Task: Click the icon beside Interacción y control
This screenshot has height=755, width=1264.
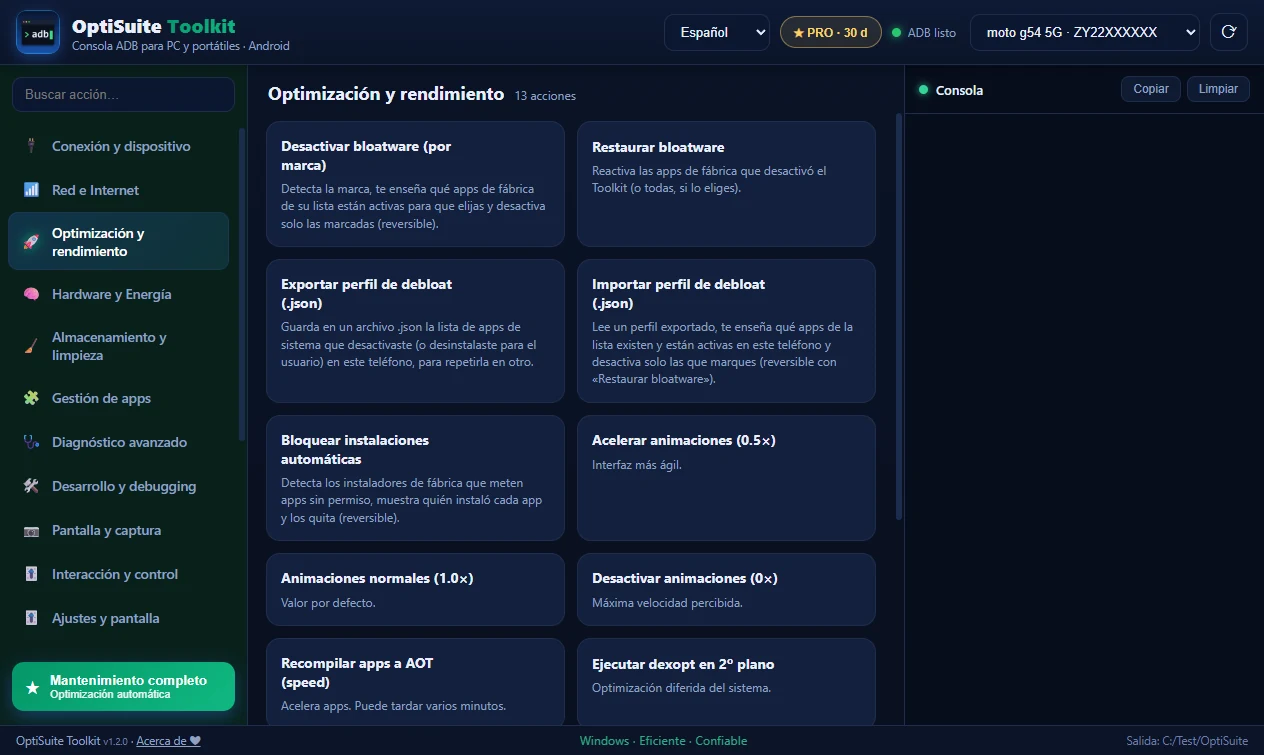Action: point(31,574)
